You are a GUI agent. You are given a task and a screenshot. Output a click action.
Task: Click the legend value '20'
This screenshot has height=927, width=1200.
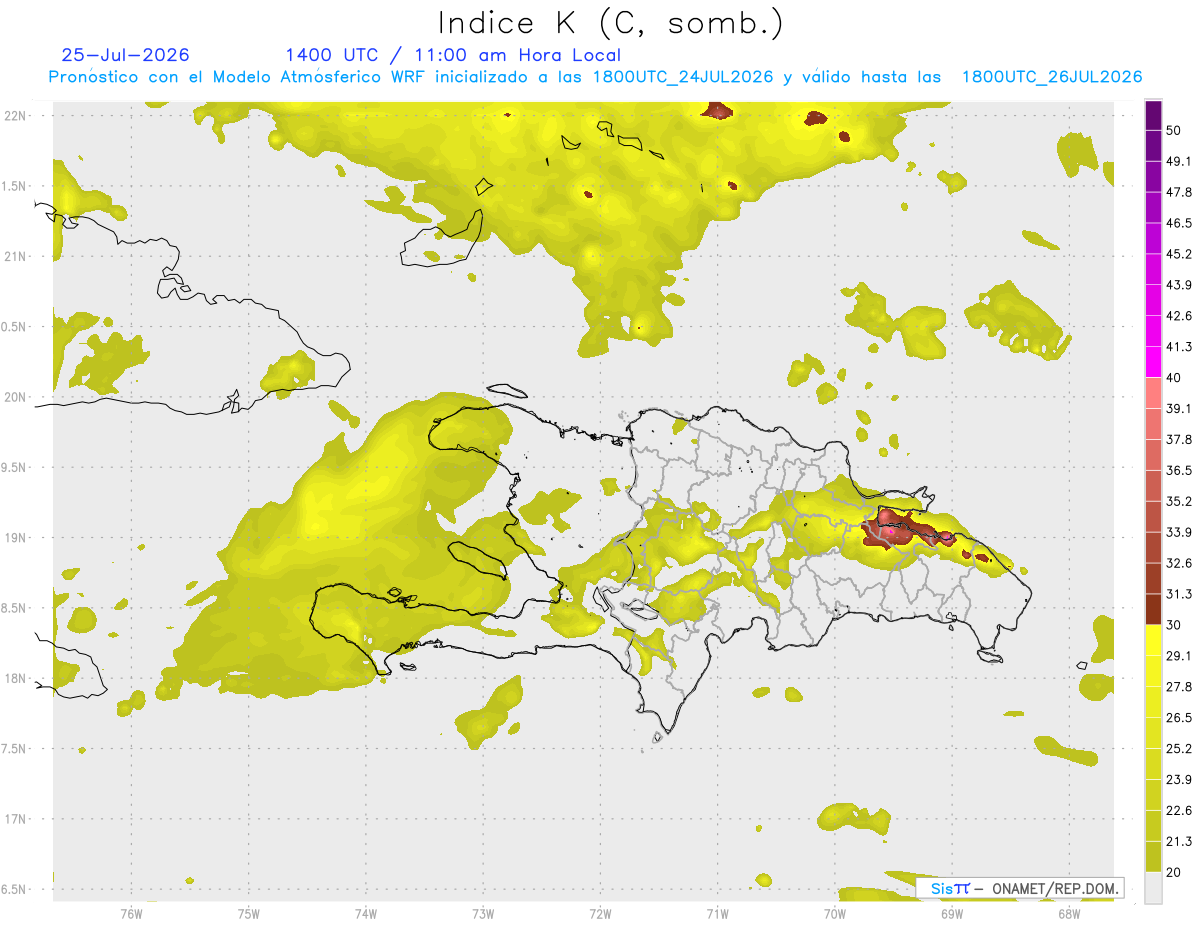point(1175,871)
